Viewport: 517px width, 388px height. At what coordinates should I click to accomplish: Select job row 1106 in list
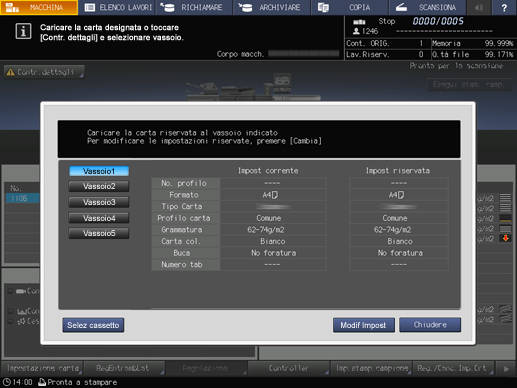(22, 198)
